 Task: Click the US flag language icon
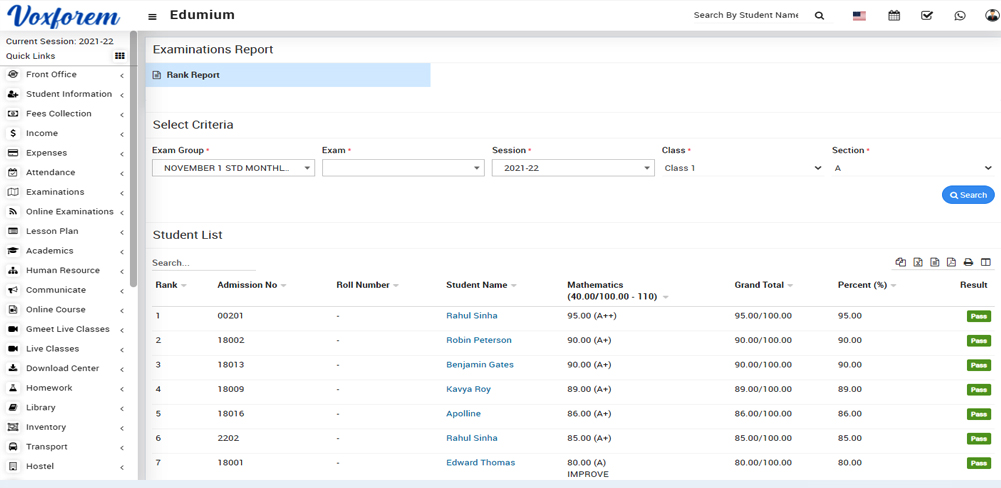tap(859, 16)
